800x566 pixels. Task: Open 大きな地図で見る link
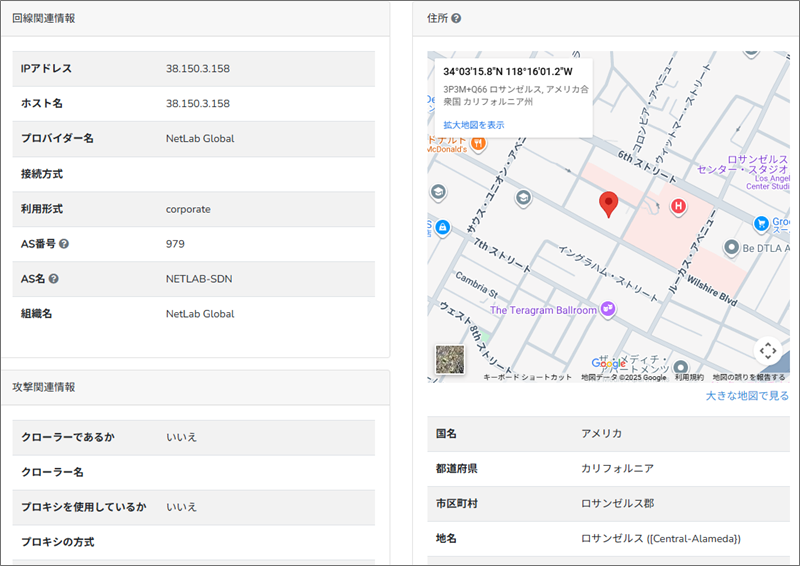(x=746, y=396)
